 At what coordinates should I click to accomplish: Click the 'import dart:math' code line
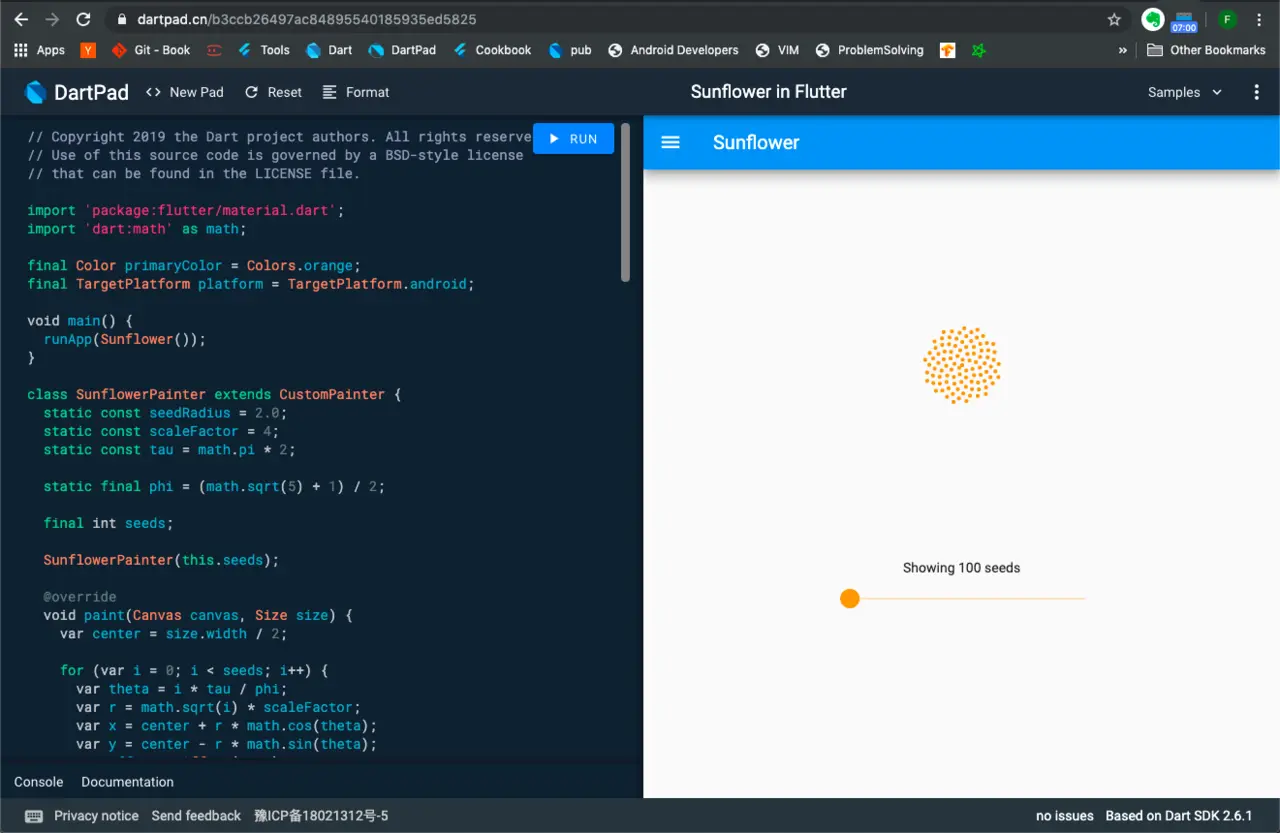point(137,229)
